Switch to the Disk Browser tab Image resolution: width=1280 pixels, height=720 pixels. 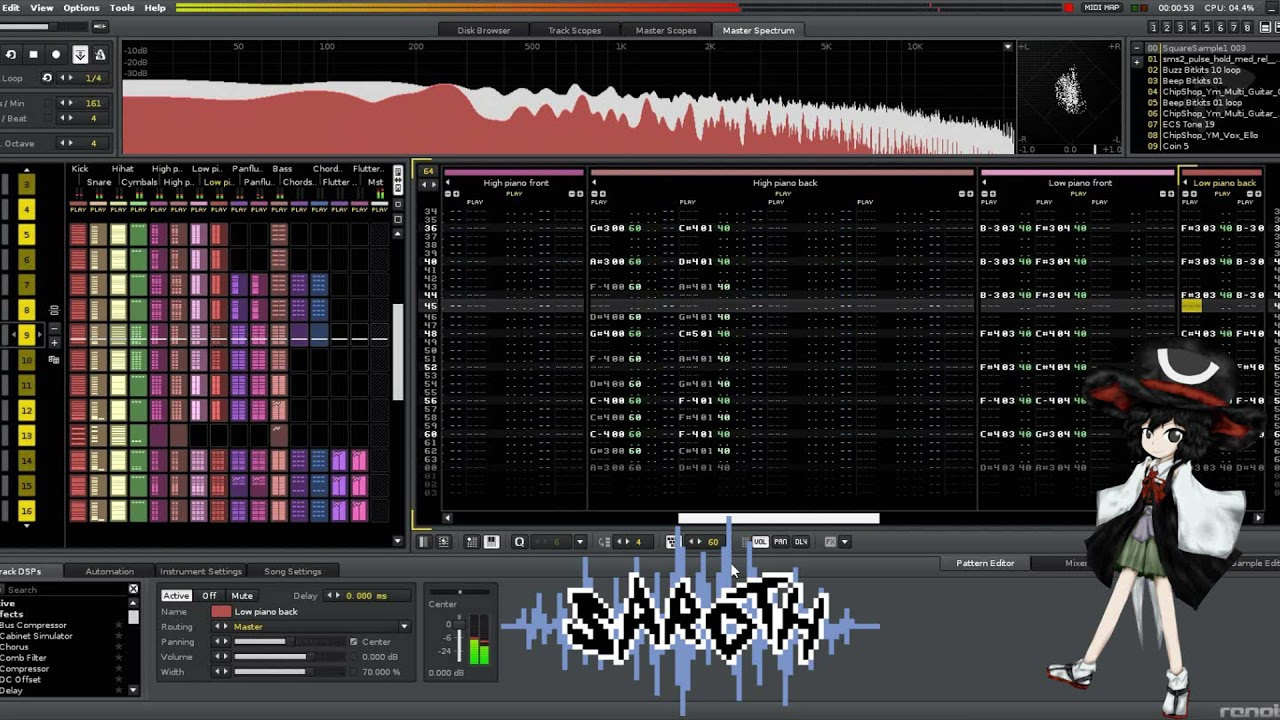[x=484, y=30]
